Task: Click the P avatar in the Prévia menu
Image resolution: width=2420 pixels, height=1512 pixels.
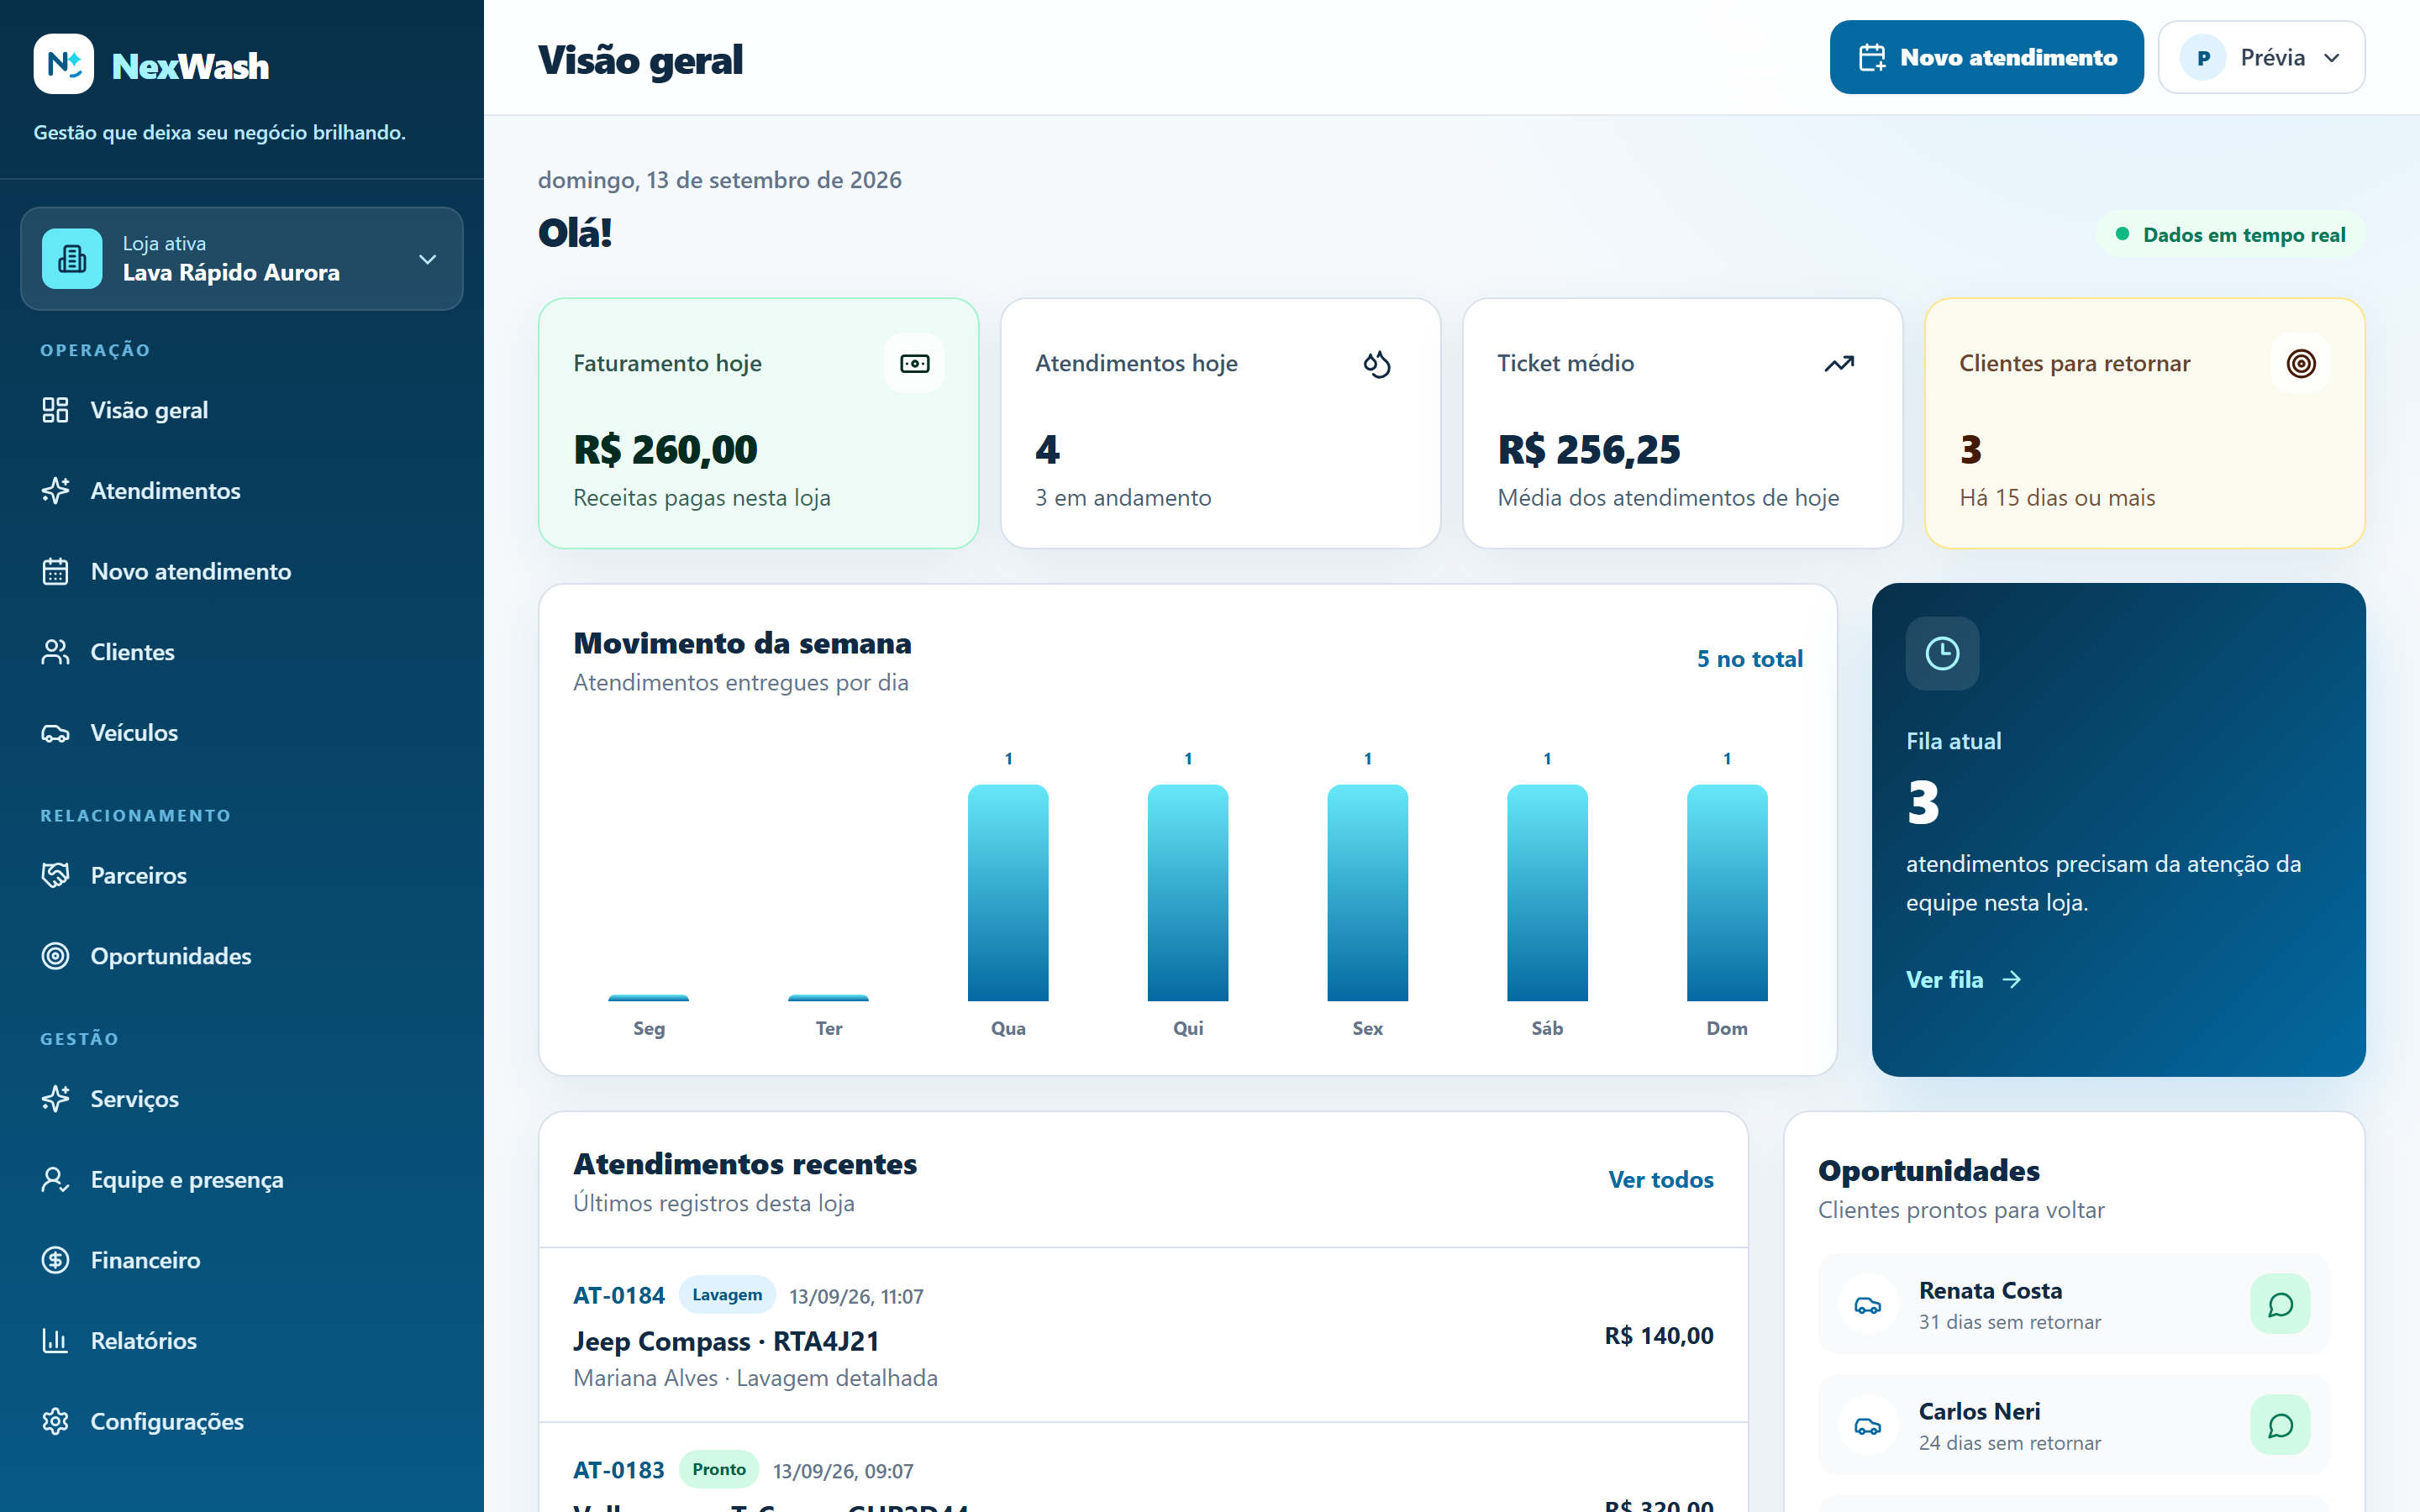Action: click(2203, 58)
